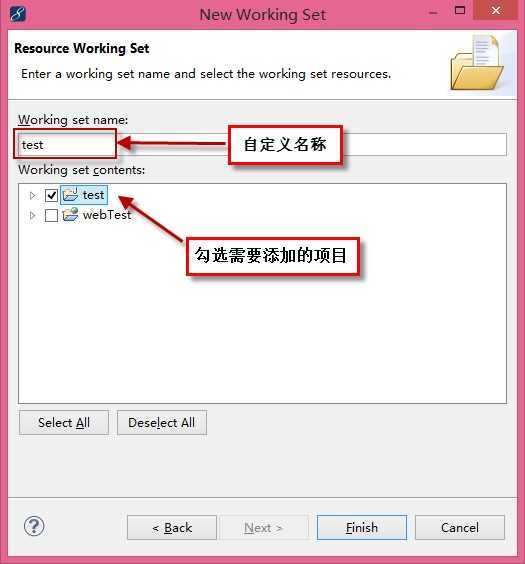Close the New Working Set dialog
The width and height of the screenshot is (525, 564).
tap(496, 10)
